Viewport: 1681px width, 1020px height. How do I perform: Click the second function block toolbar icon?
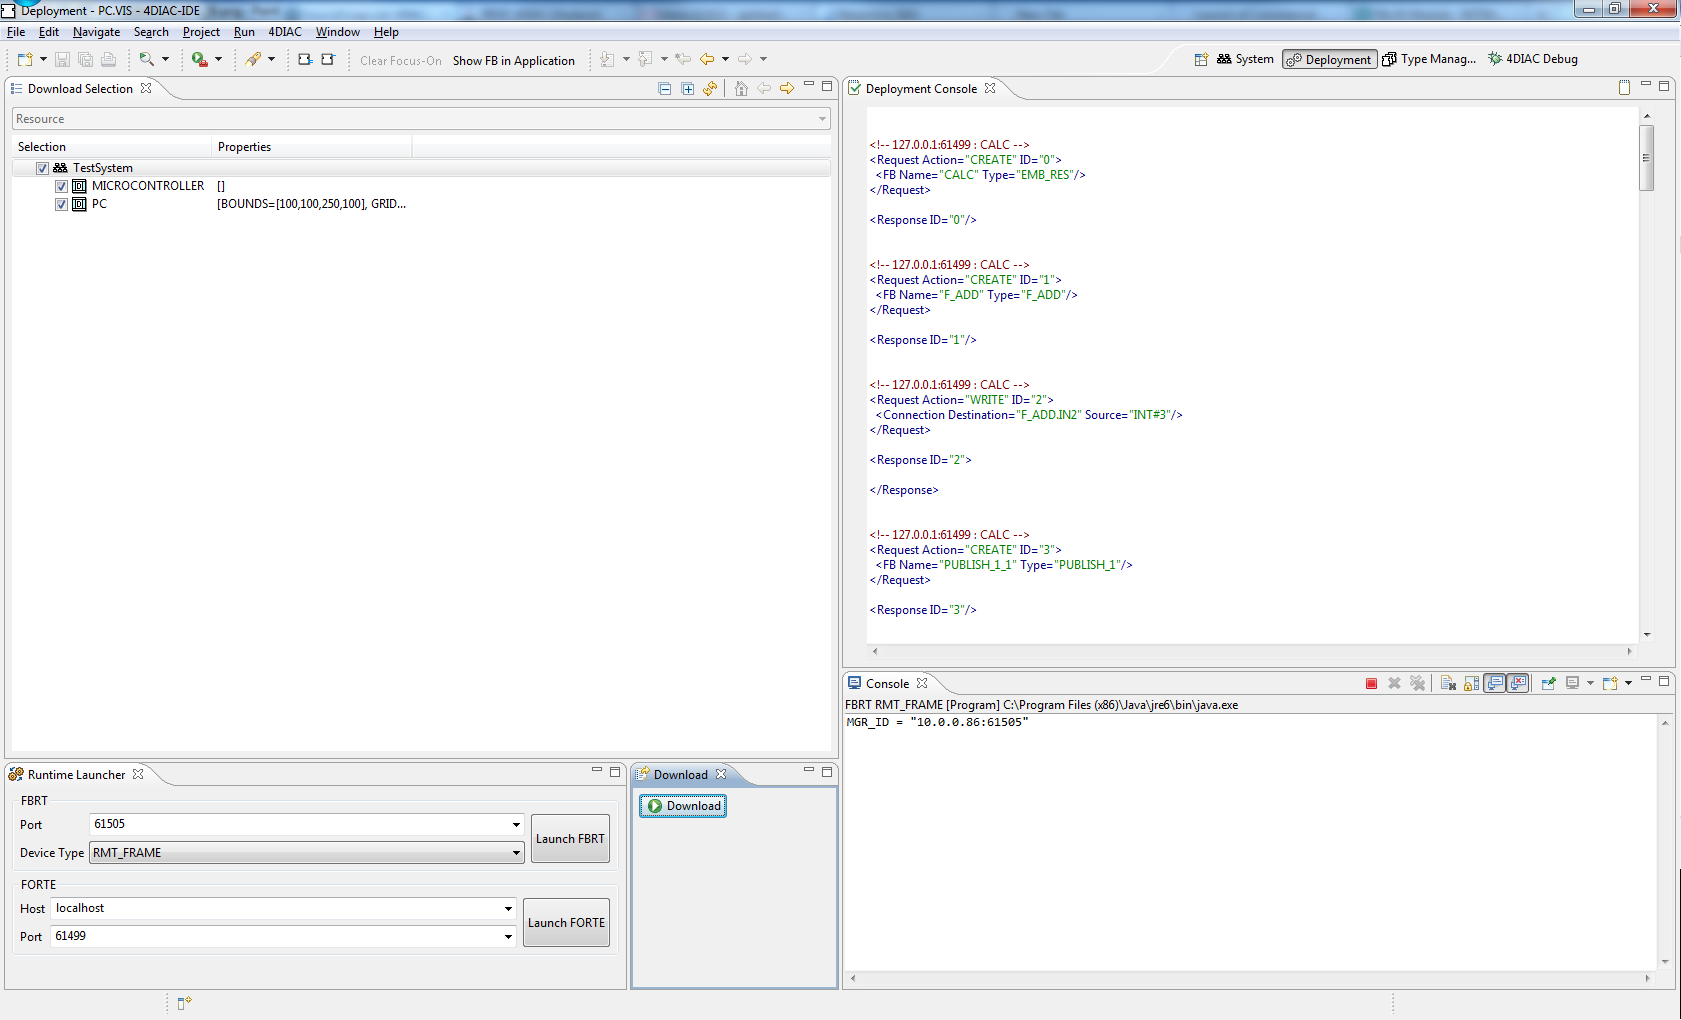(x=327, y=60)
